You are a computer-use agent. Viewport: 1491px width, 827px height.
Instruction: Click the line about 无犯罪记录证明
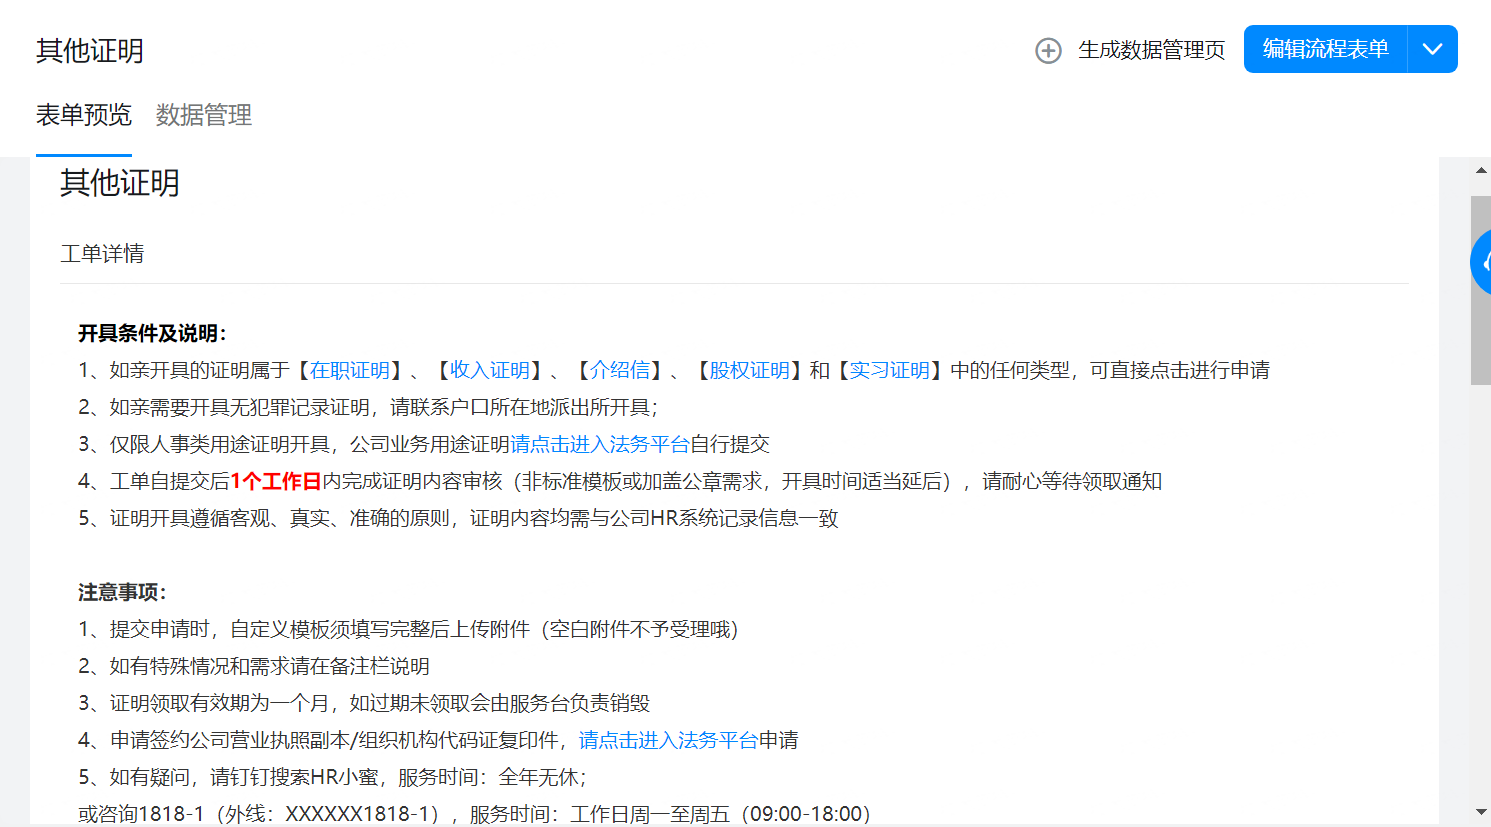[x=368, y=407]
